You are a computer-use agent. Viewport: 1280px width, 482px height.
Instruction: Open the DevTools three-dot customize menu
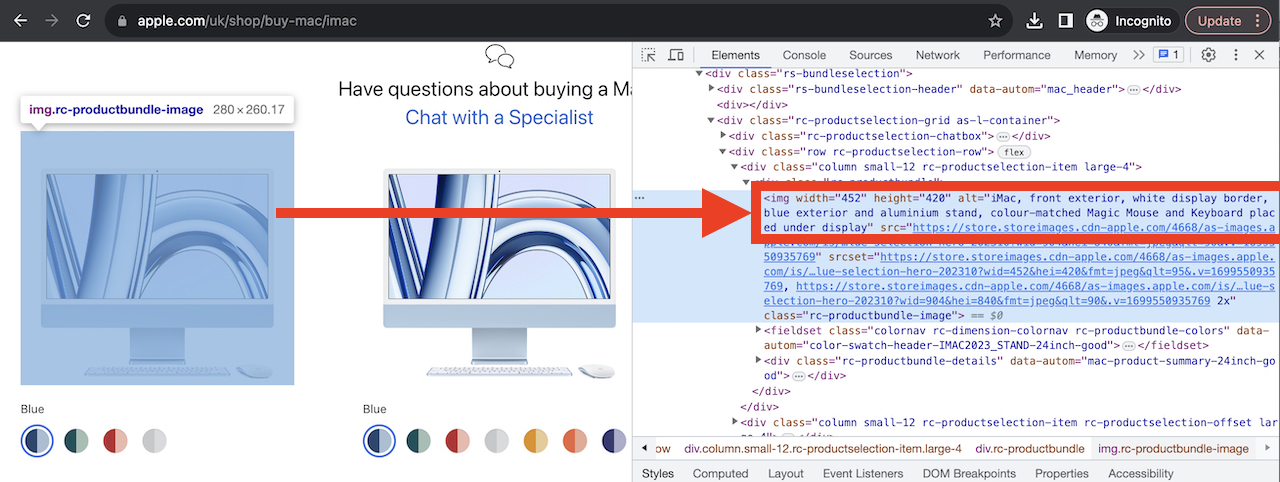click(1235, 55)
